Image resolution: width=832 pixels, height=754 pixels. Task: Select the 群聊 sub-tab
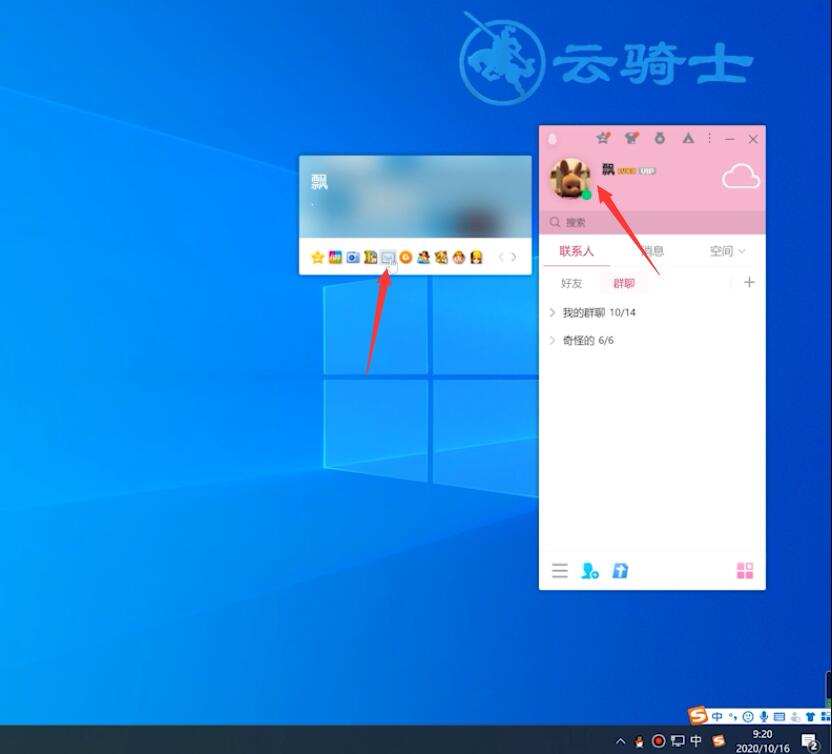624,283
